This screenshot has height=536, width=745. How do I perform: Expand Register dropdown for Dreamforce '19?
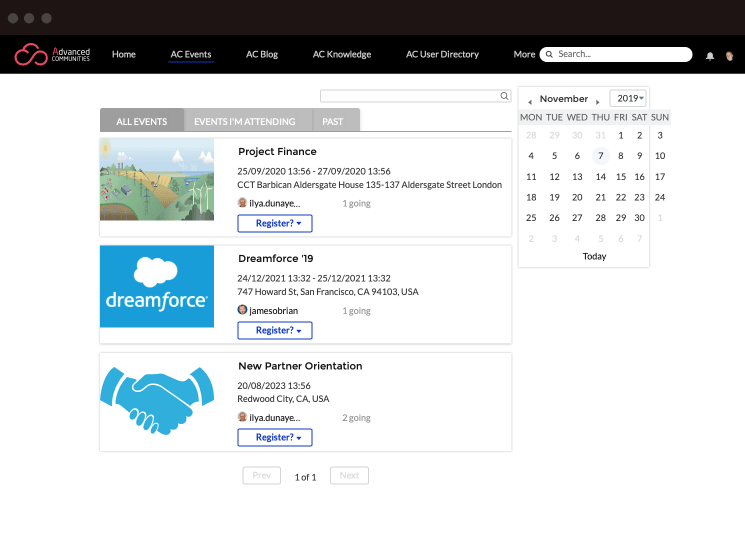(275, 330)
